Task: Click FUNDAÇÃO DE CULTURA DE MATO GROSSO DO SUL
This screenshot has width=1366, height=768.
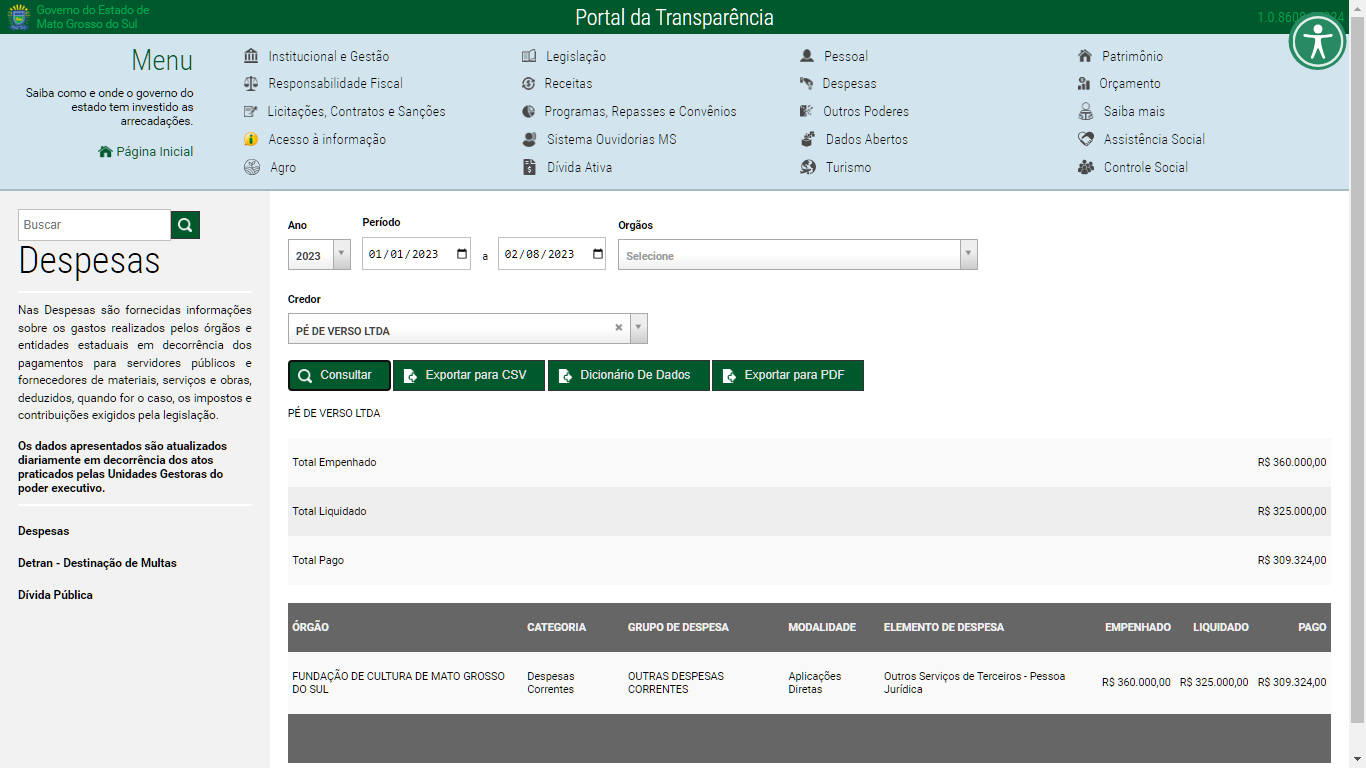Action: pyautogui.click(x=399, y=683)
